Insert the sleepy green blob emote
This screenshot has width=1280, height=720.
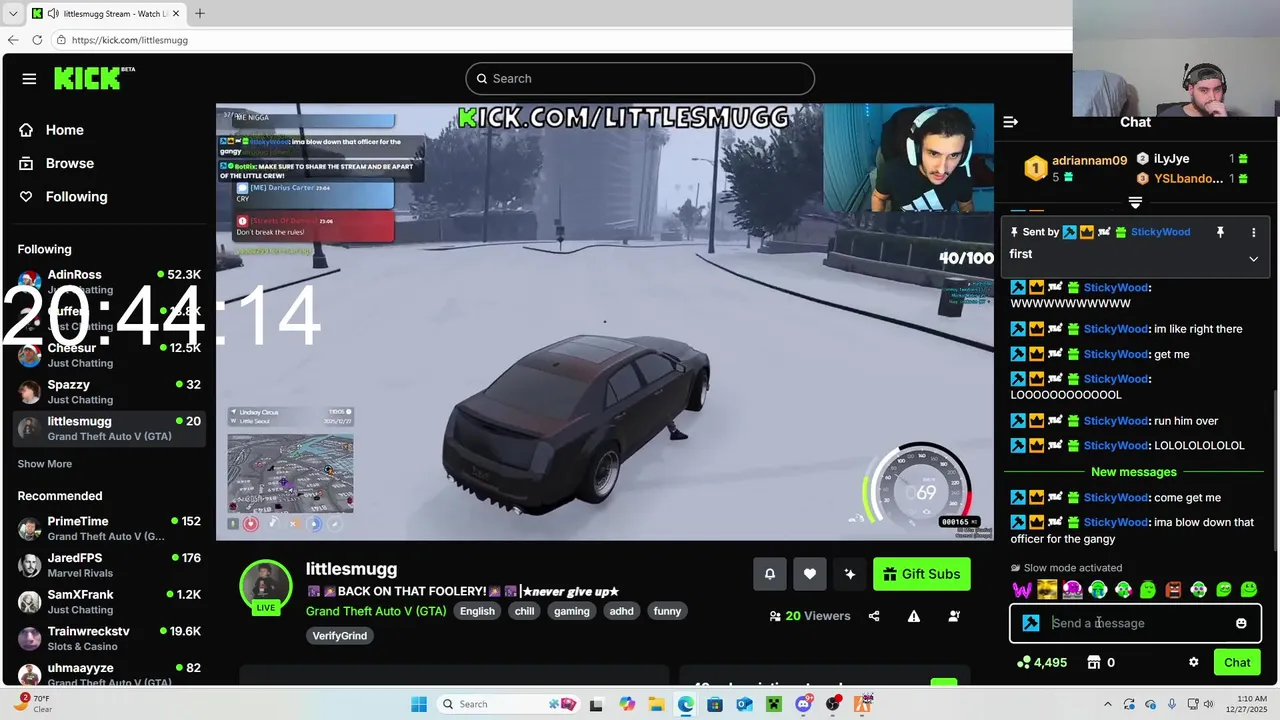[x=1148, y=590]
